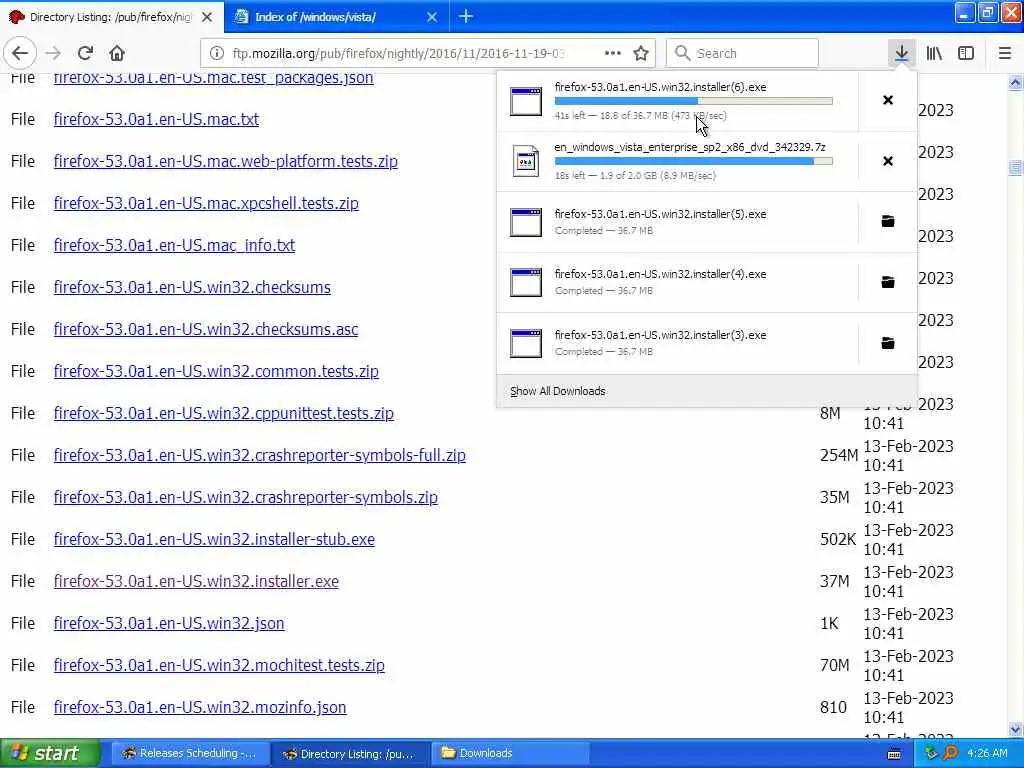
Task: Download win32.installer.exe link
Action: point(196,581)
